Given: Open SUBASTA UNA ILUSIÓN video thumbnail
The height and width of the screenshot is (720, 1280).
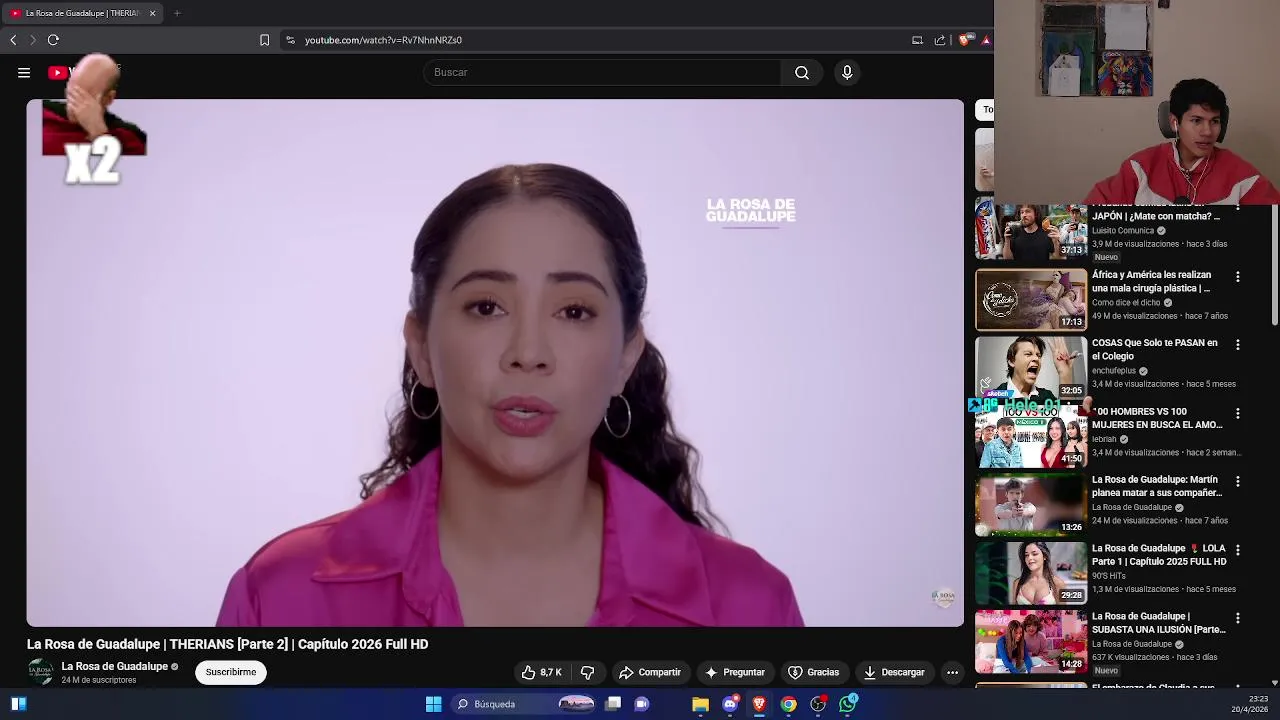Looking at the screenshot, I should (1031, 641).
